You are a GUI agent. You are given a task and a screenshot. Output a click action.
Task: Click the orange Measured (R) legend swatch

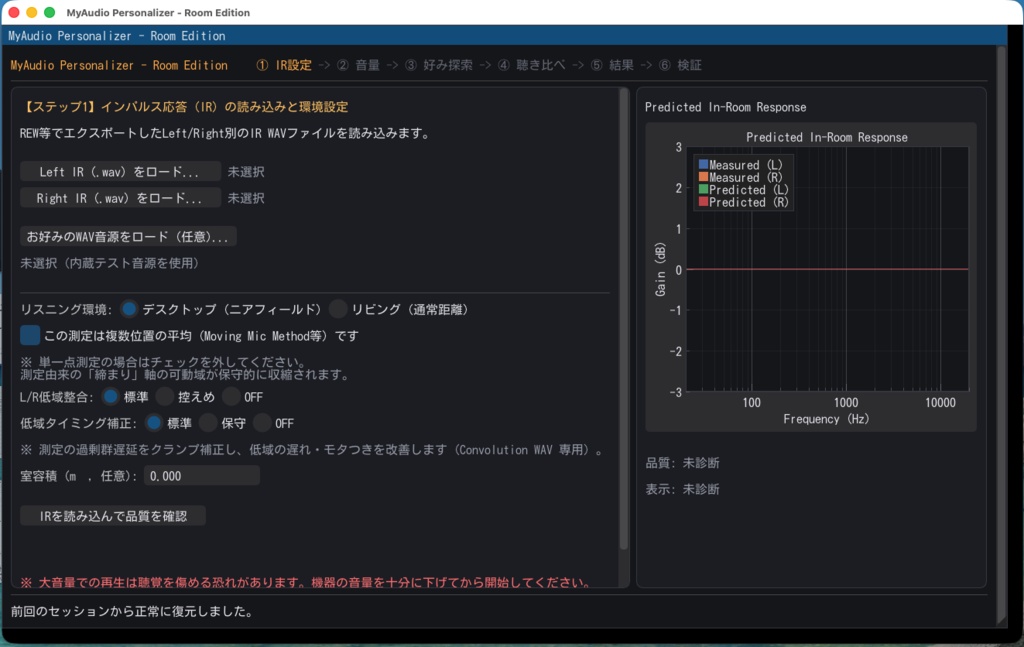pyautogui.click(x=703, y=177)
